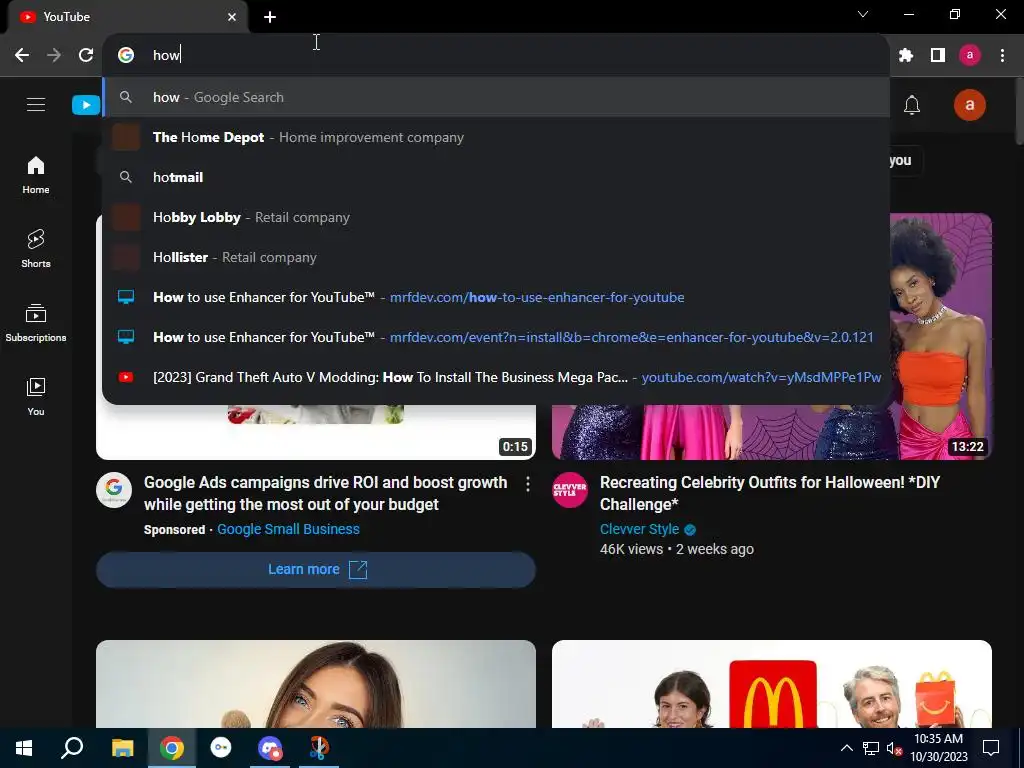Show hidden system tray icons
The height and width of the screenshot is (768, 1024).
tap(846, 748)
